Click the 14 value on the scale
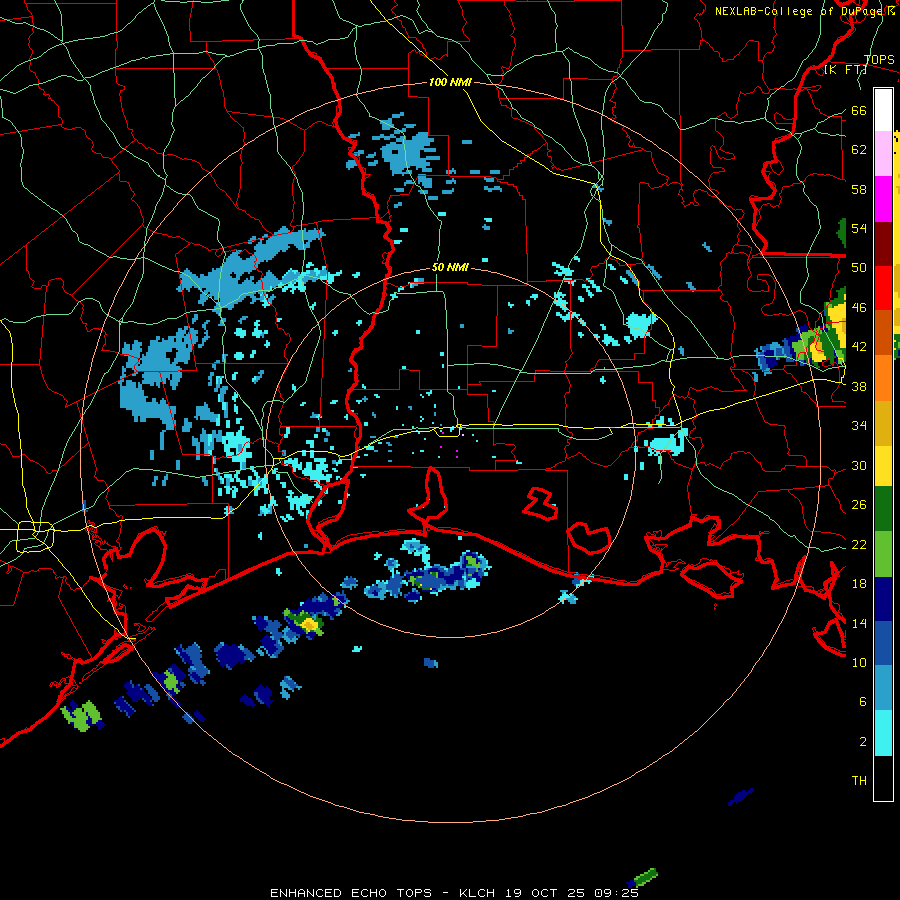The image size is (900, 900). tap(859, 623)
